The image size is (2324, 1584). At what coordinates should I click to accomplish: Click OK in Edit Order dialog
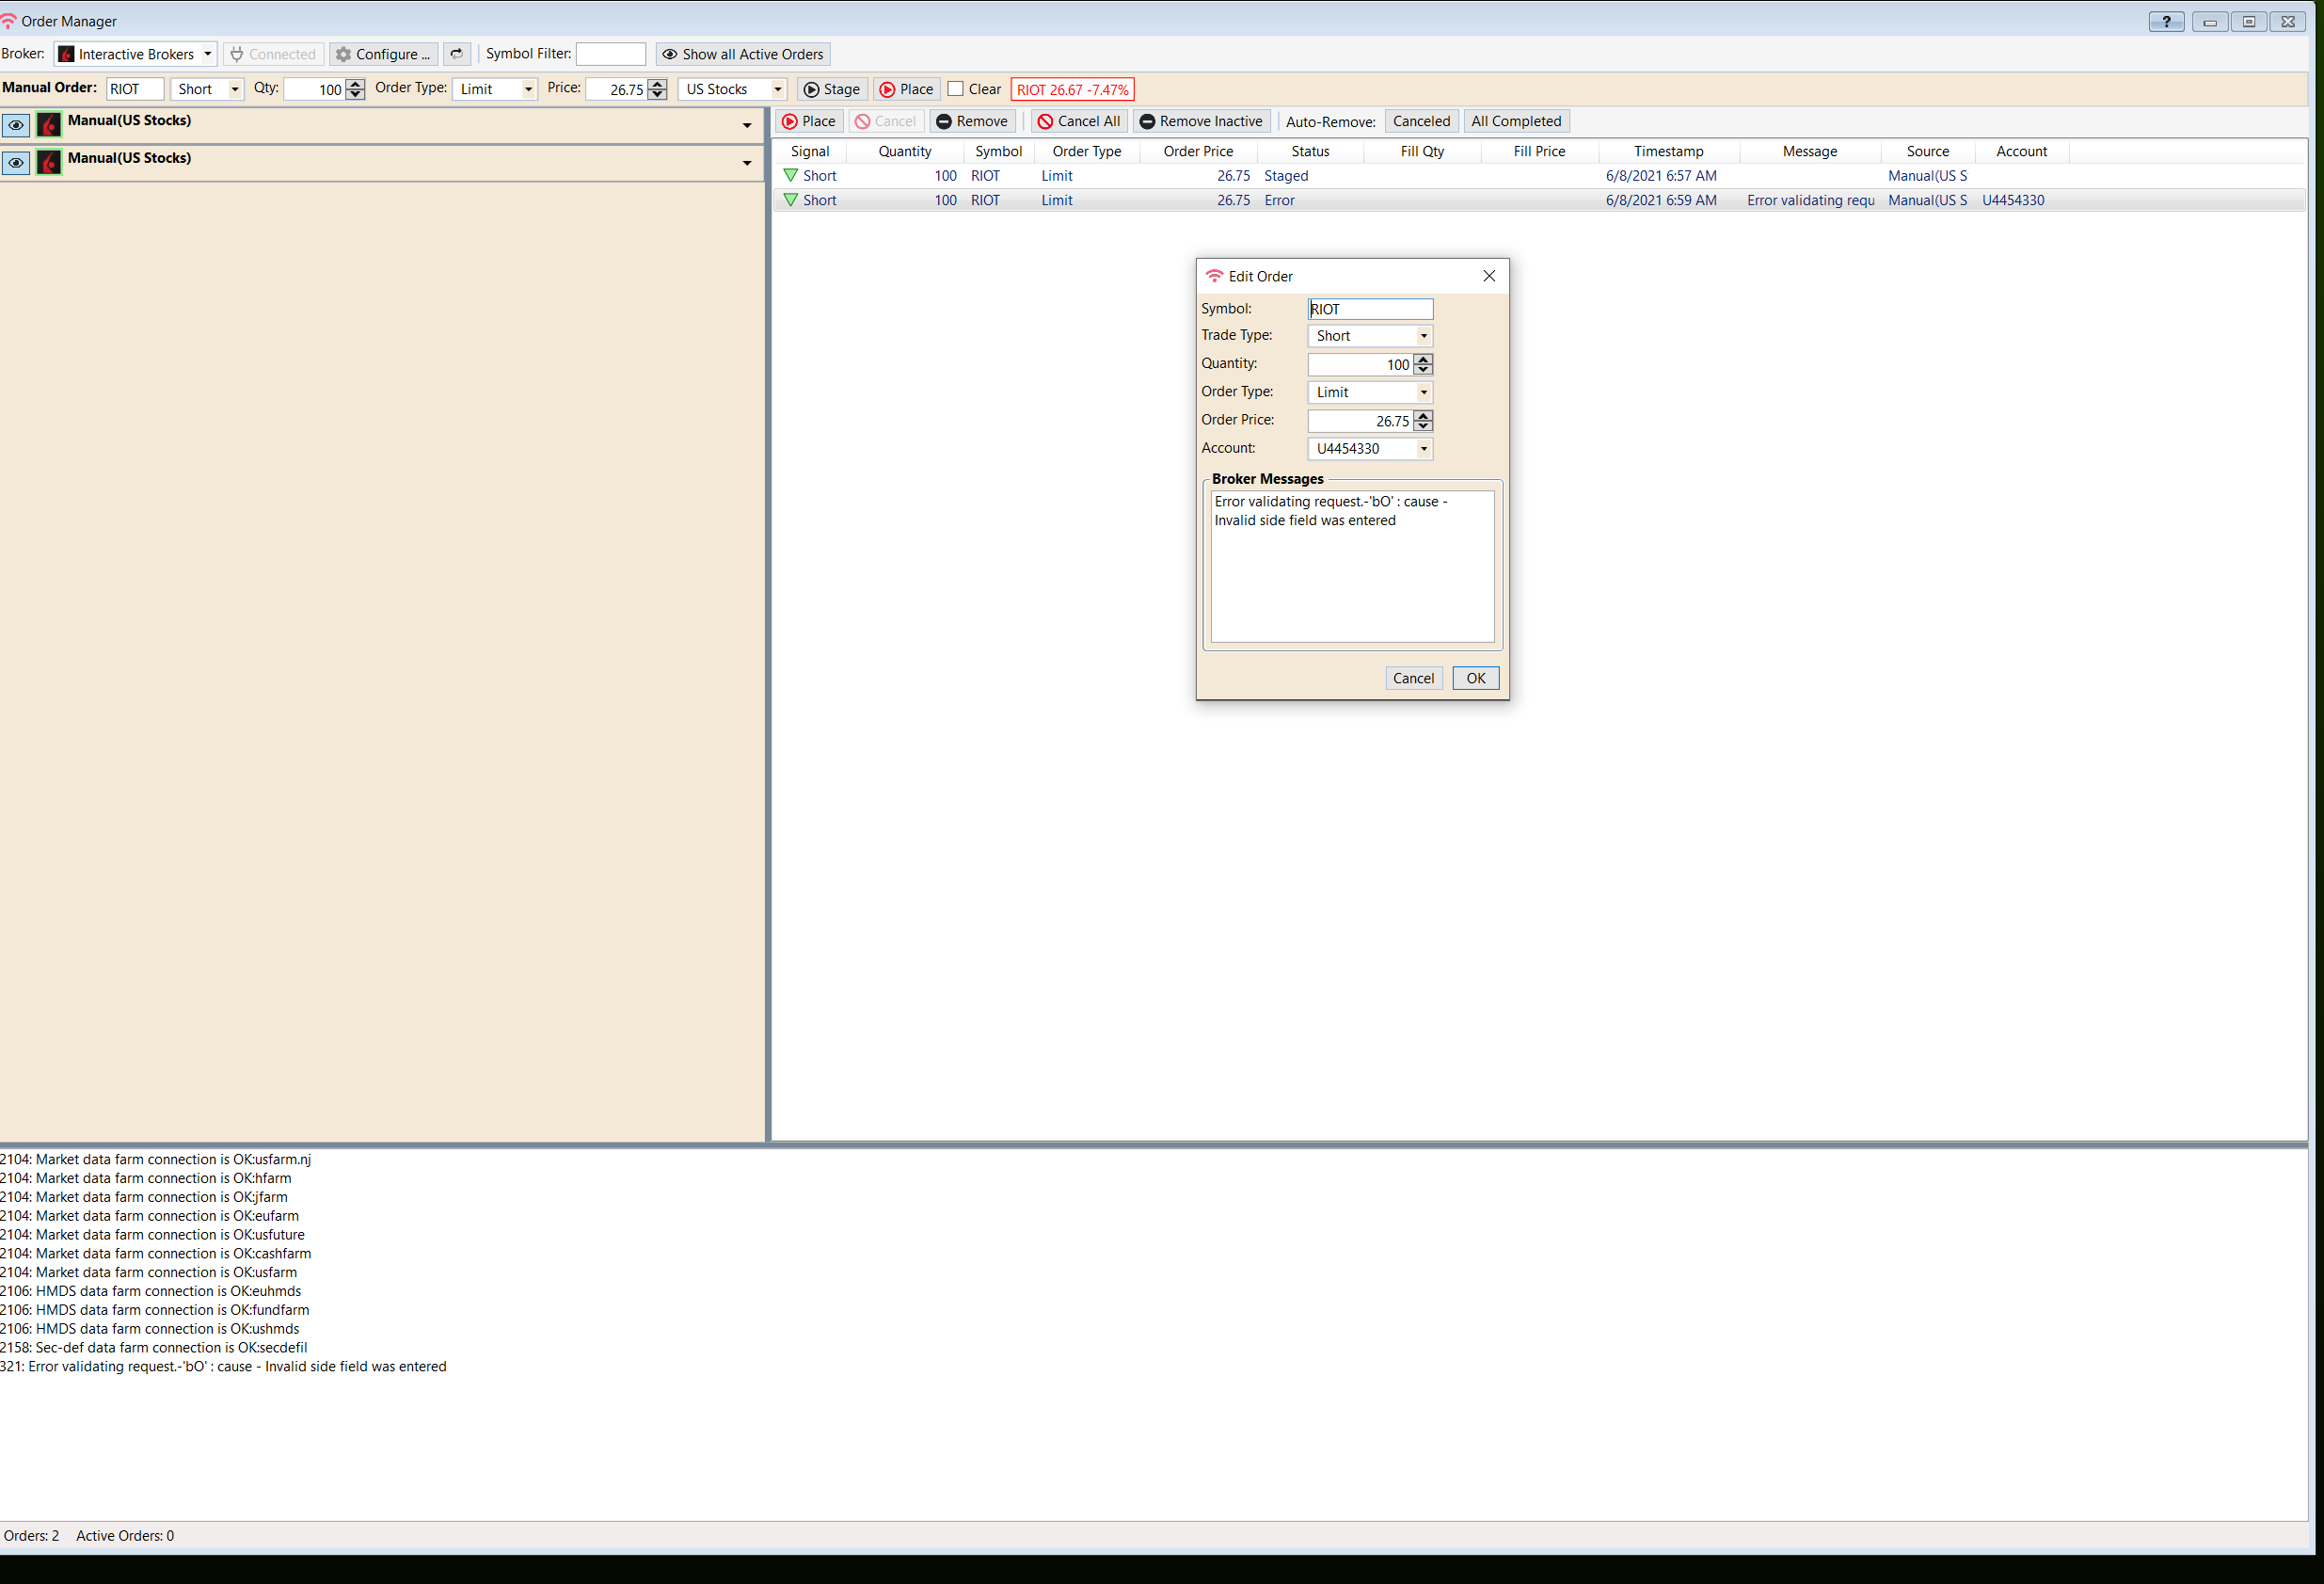[1475, 678]
